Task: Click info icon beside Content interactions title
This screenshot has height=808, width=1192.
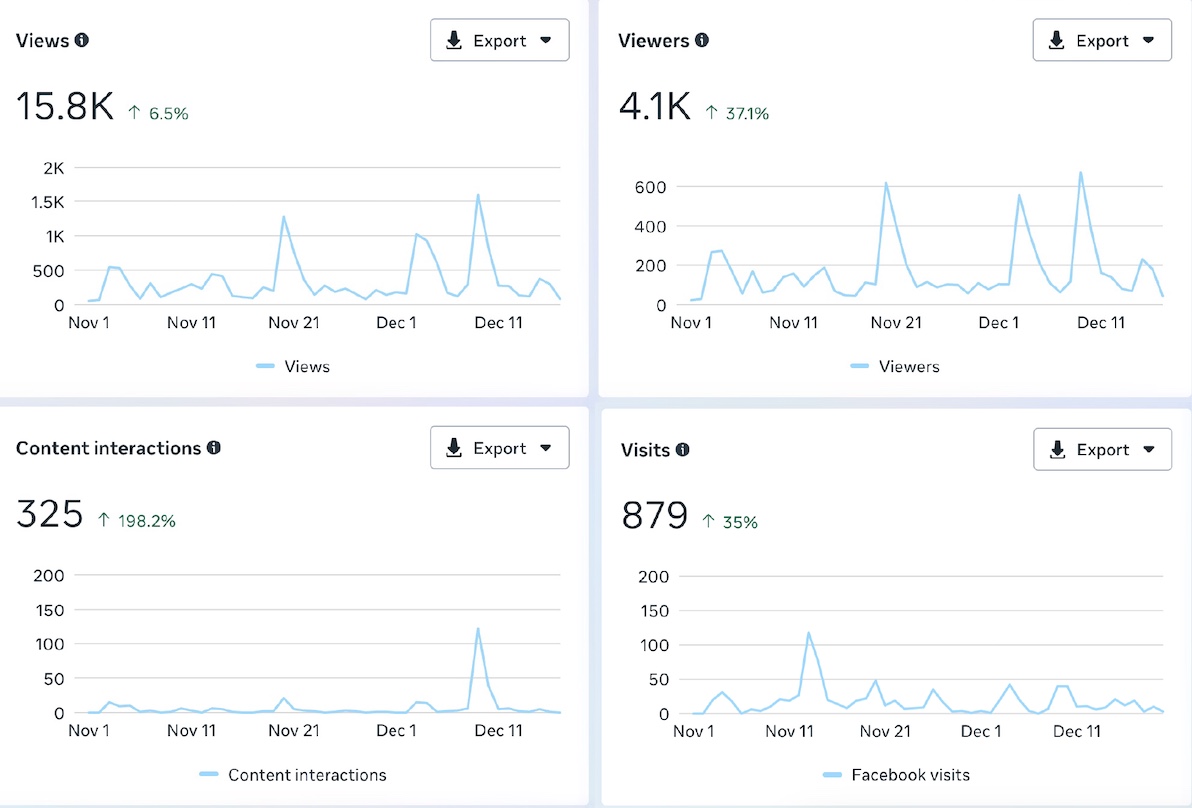Action: 214,448
